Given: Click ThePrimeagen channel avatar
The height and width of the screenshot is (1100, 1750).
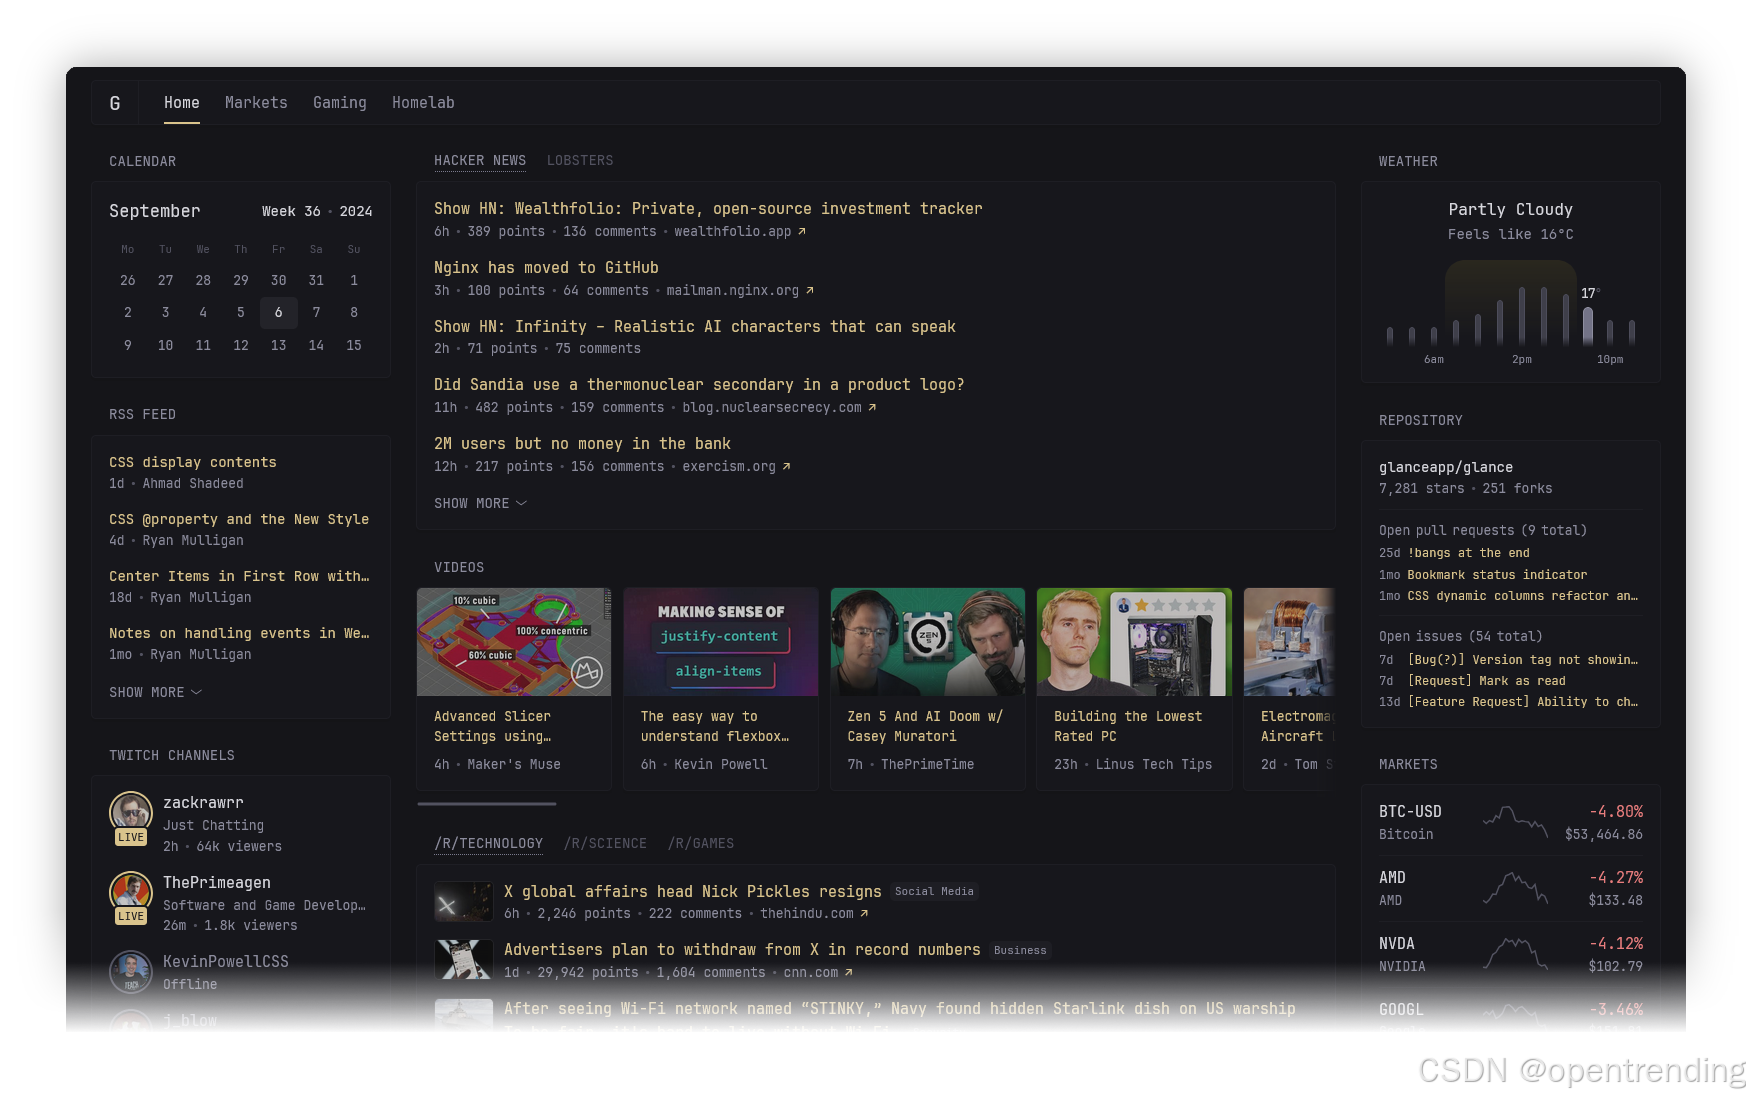Looking at the screenshot, I should point(131,892).
